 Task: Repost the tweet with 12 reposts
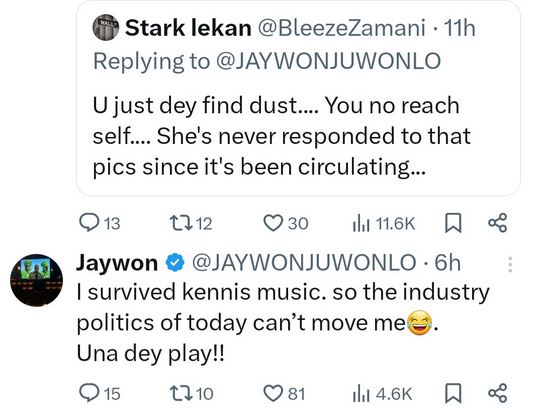coord(191,223)
